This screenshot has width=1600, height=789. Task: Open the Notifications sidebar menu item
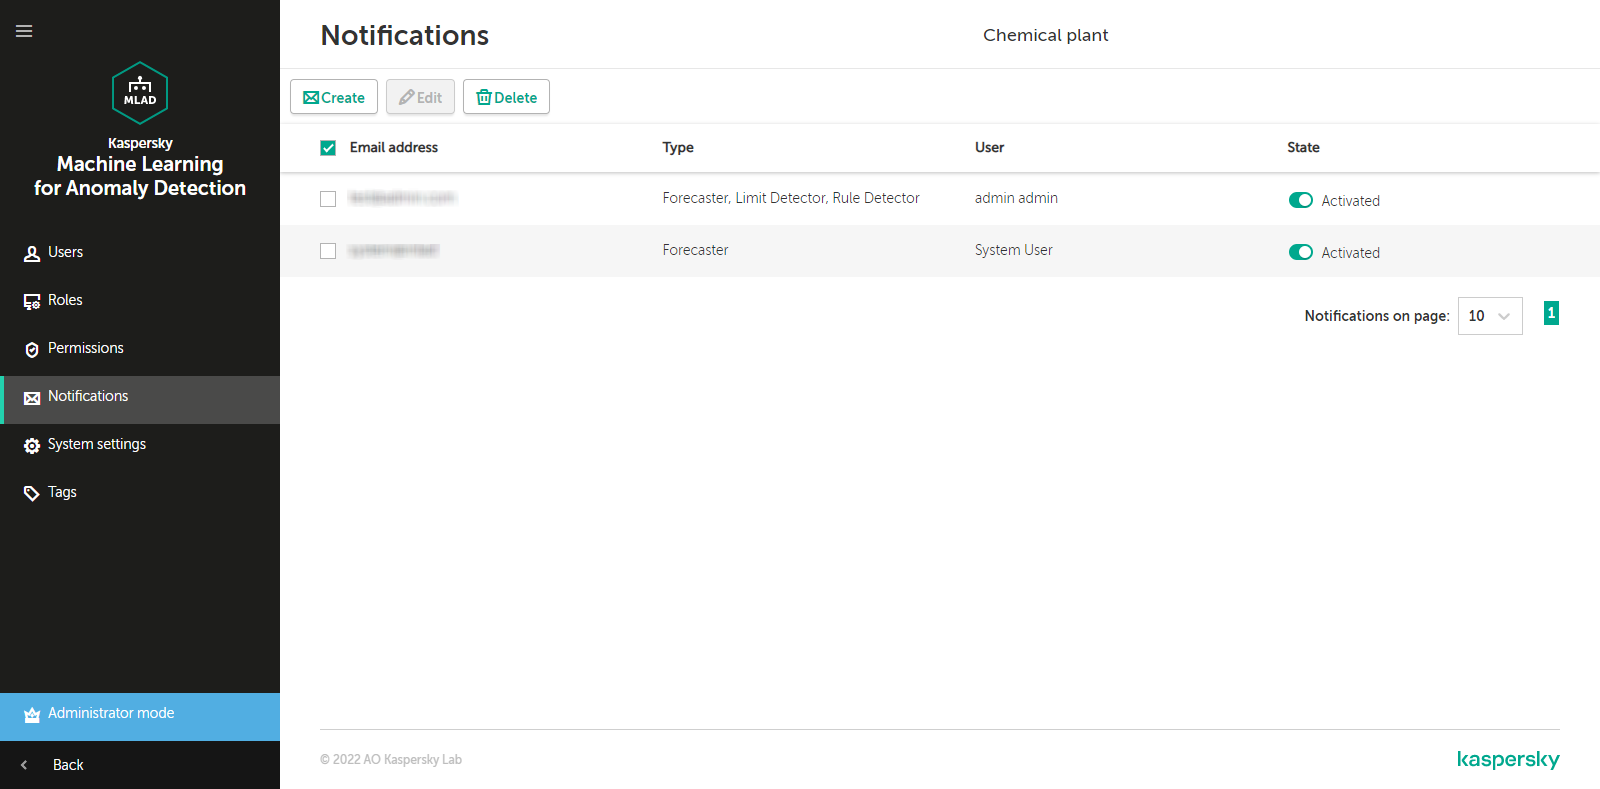point(88,397)
